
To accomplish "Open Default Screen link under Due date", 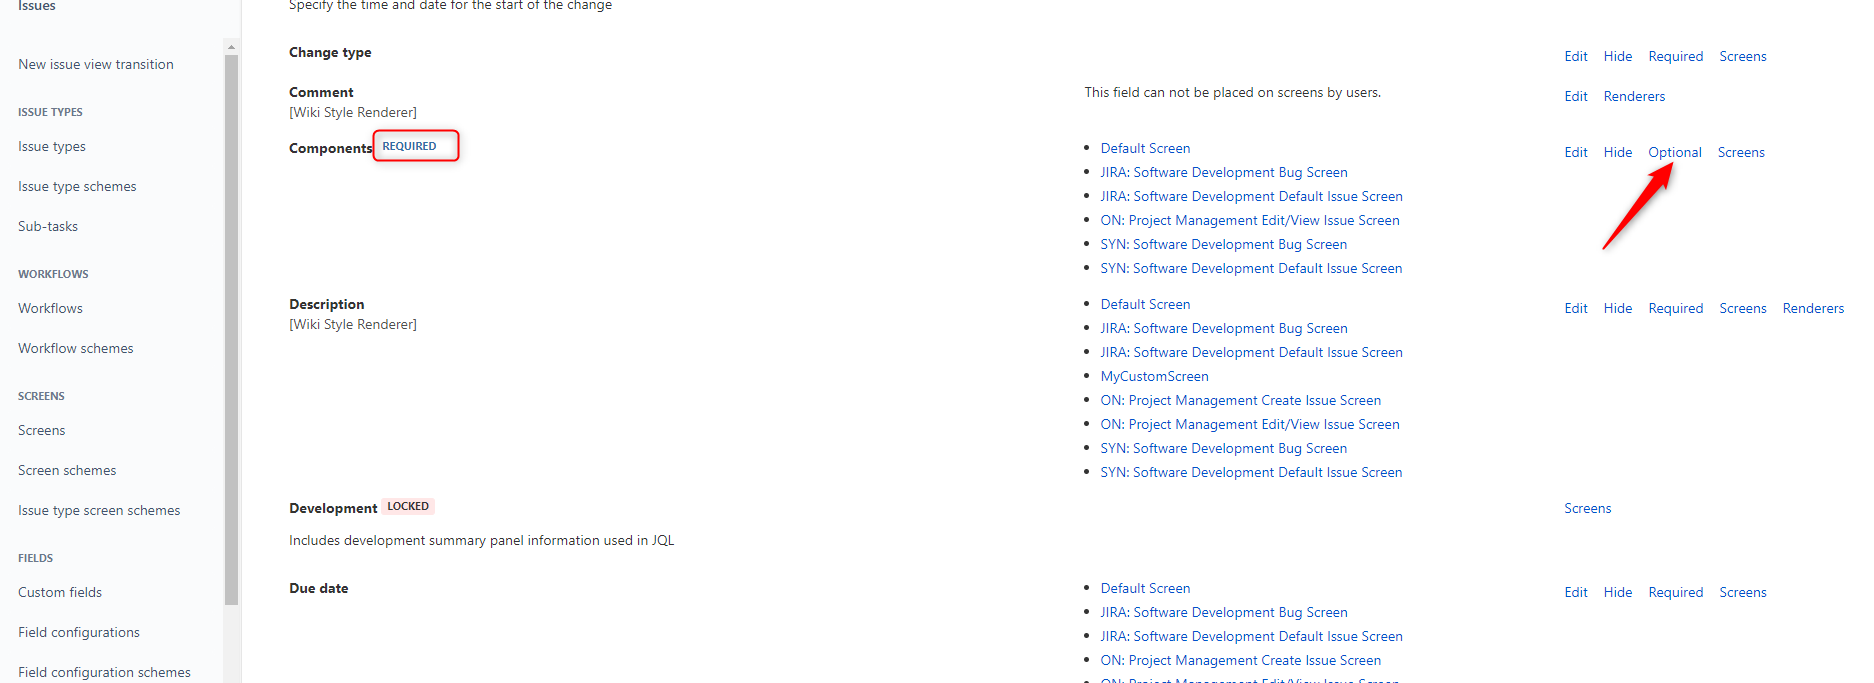I will [1145, 588].
